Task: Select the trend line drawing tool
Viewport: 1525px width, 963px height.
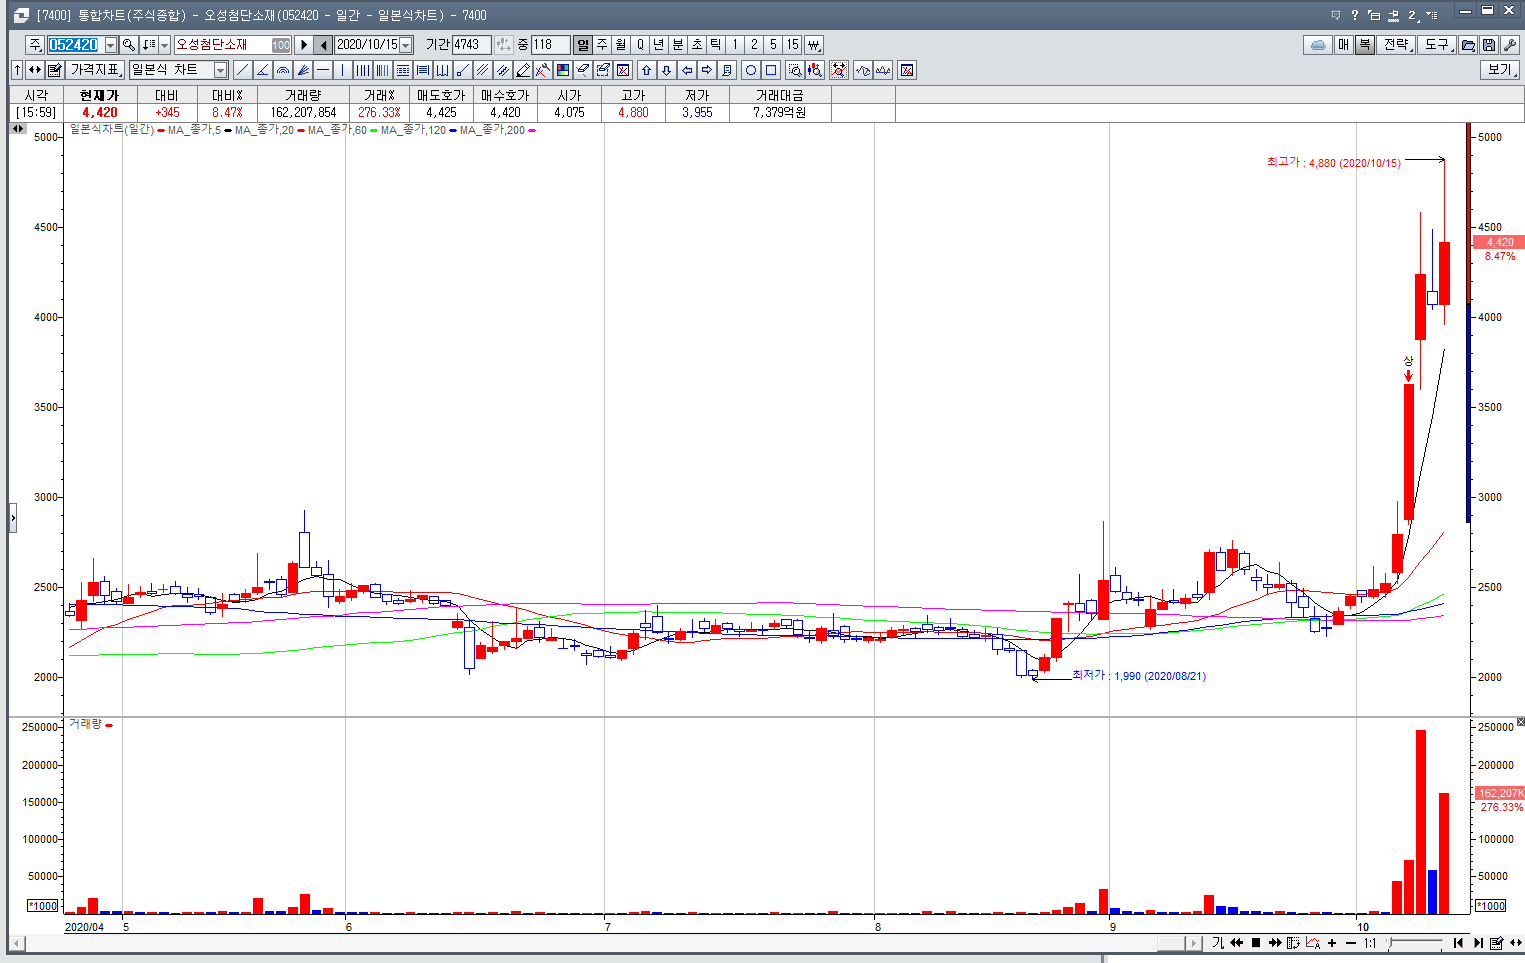Action: pyautogui.click(x=243, y=70)
